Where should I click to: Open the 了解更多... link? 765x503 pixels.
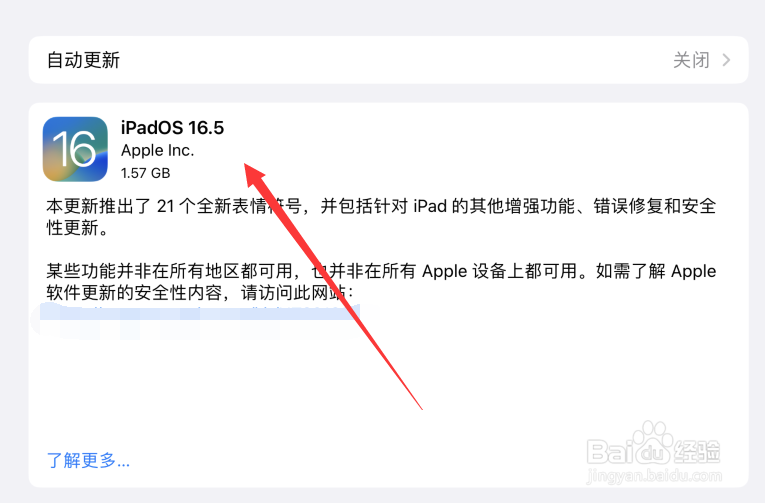point(88,460)
